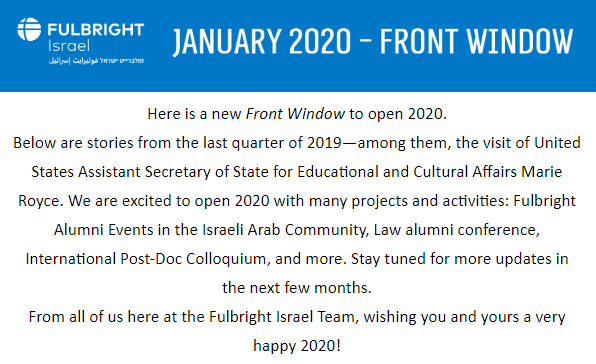
Task: Click "Educational and Cultural Affairs" phrase
Action: tap(407, 172)
